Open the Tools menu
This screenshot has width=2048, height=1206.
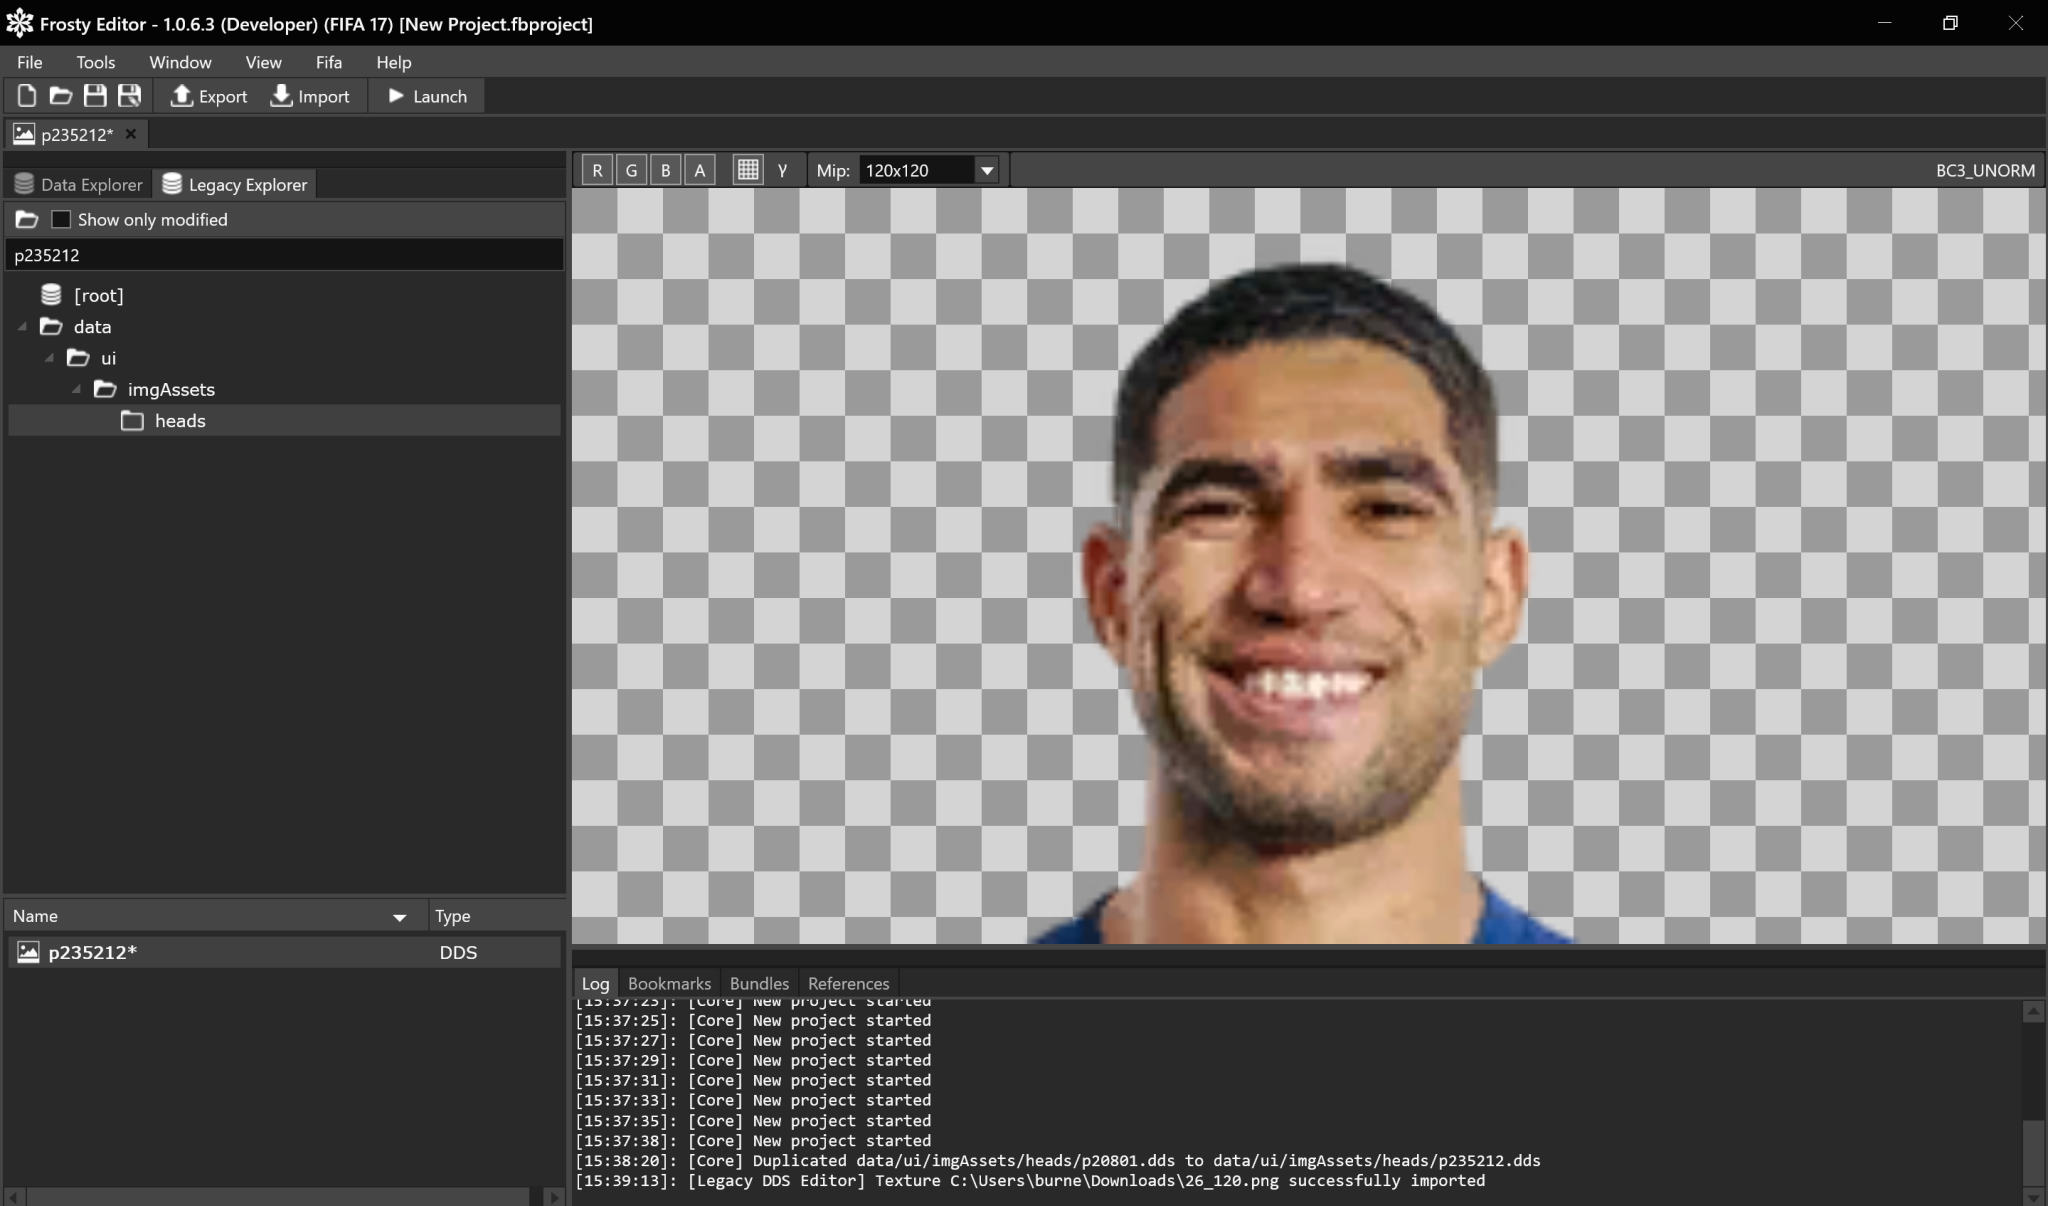coord(96,62)
